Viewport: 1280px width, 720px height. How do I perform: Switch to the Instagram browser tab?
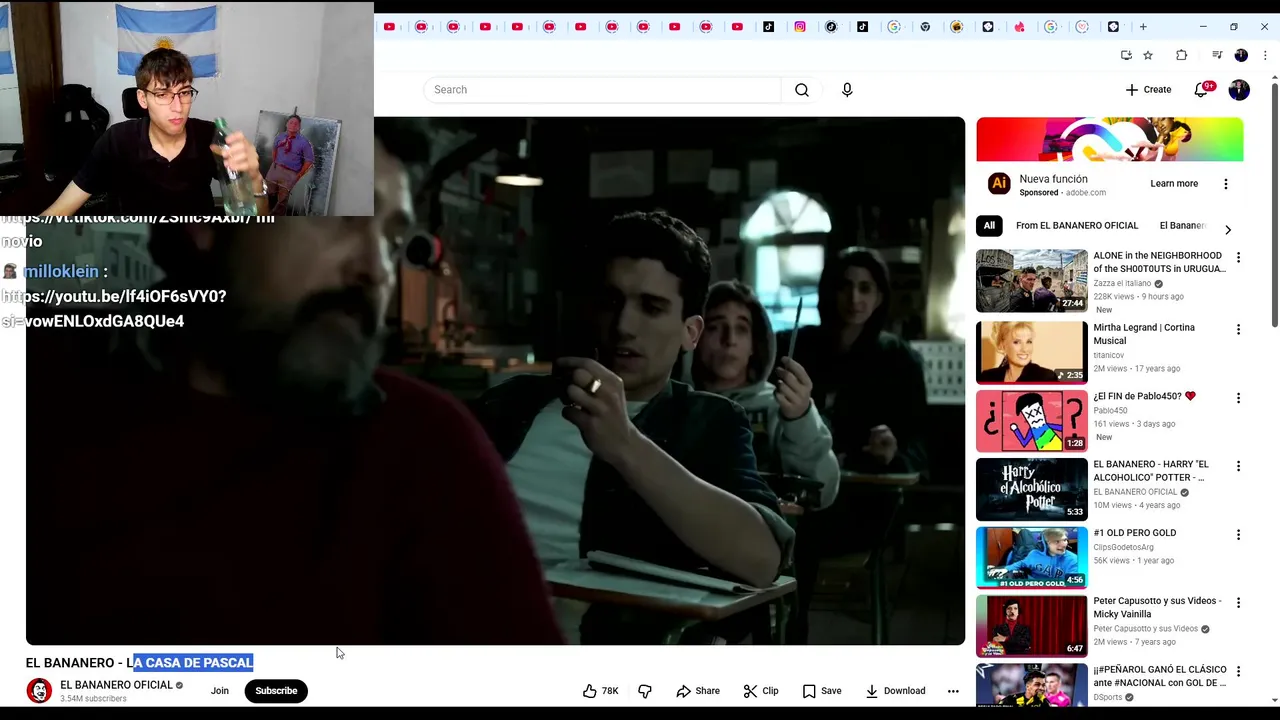pos(800,27)
